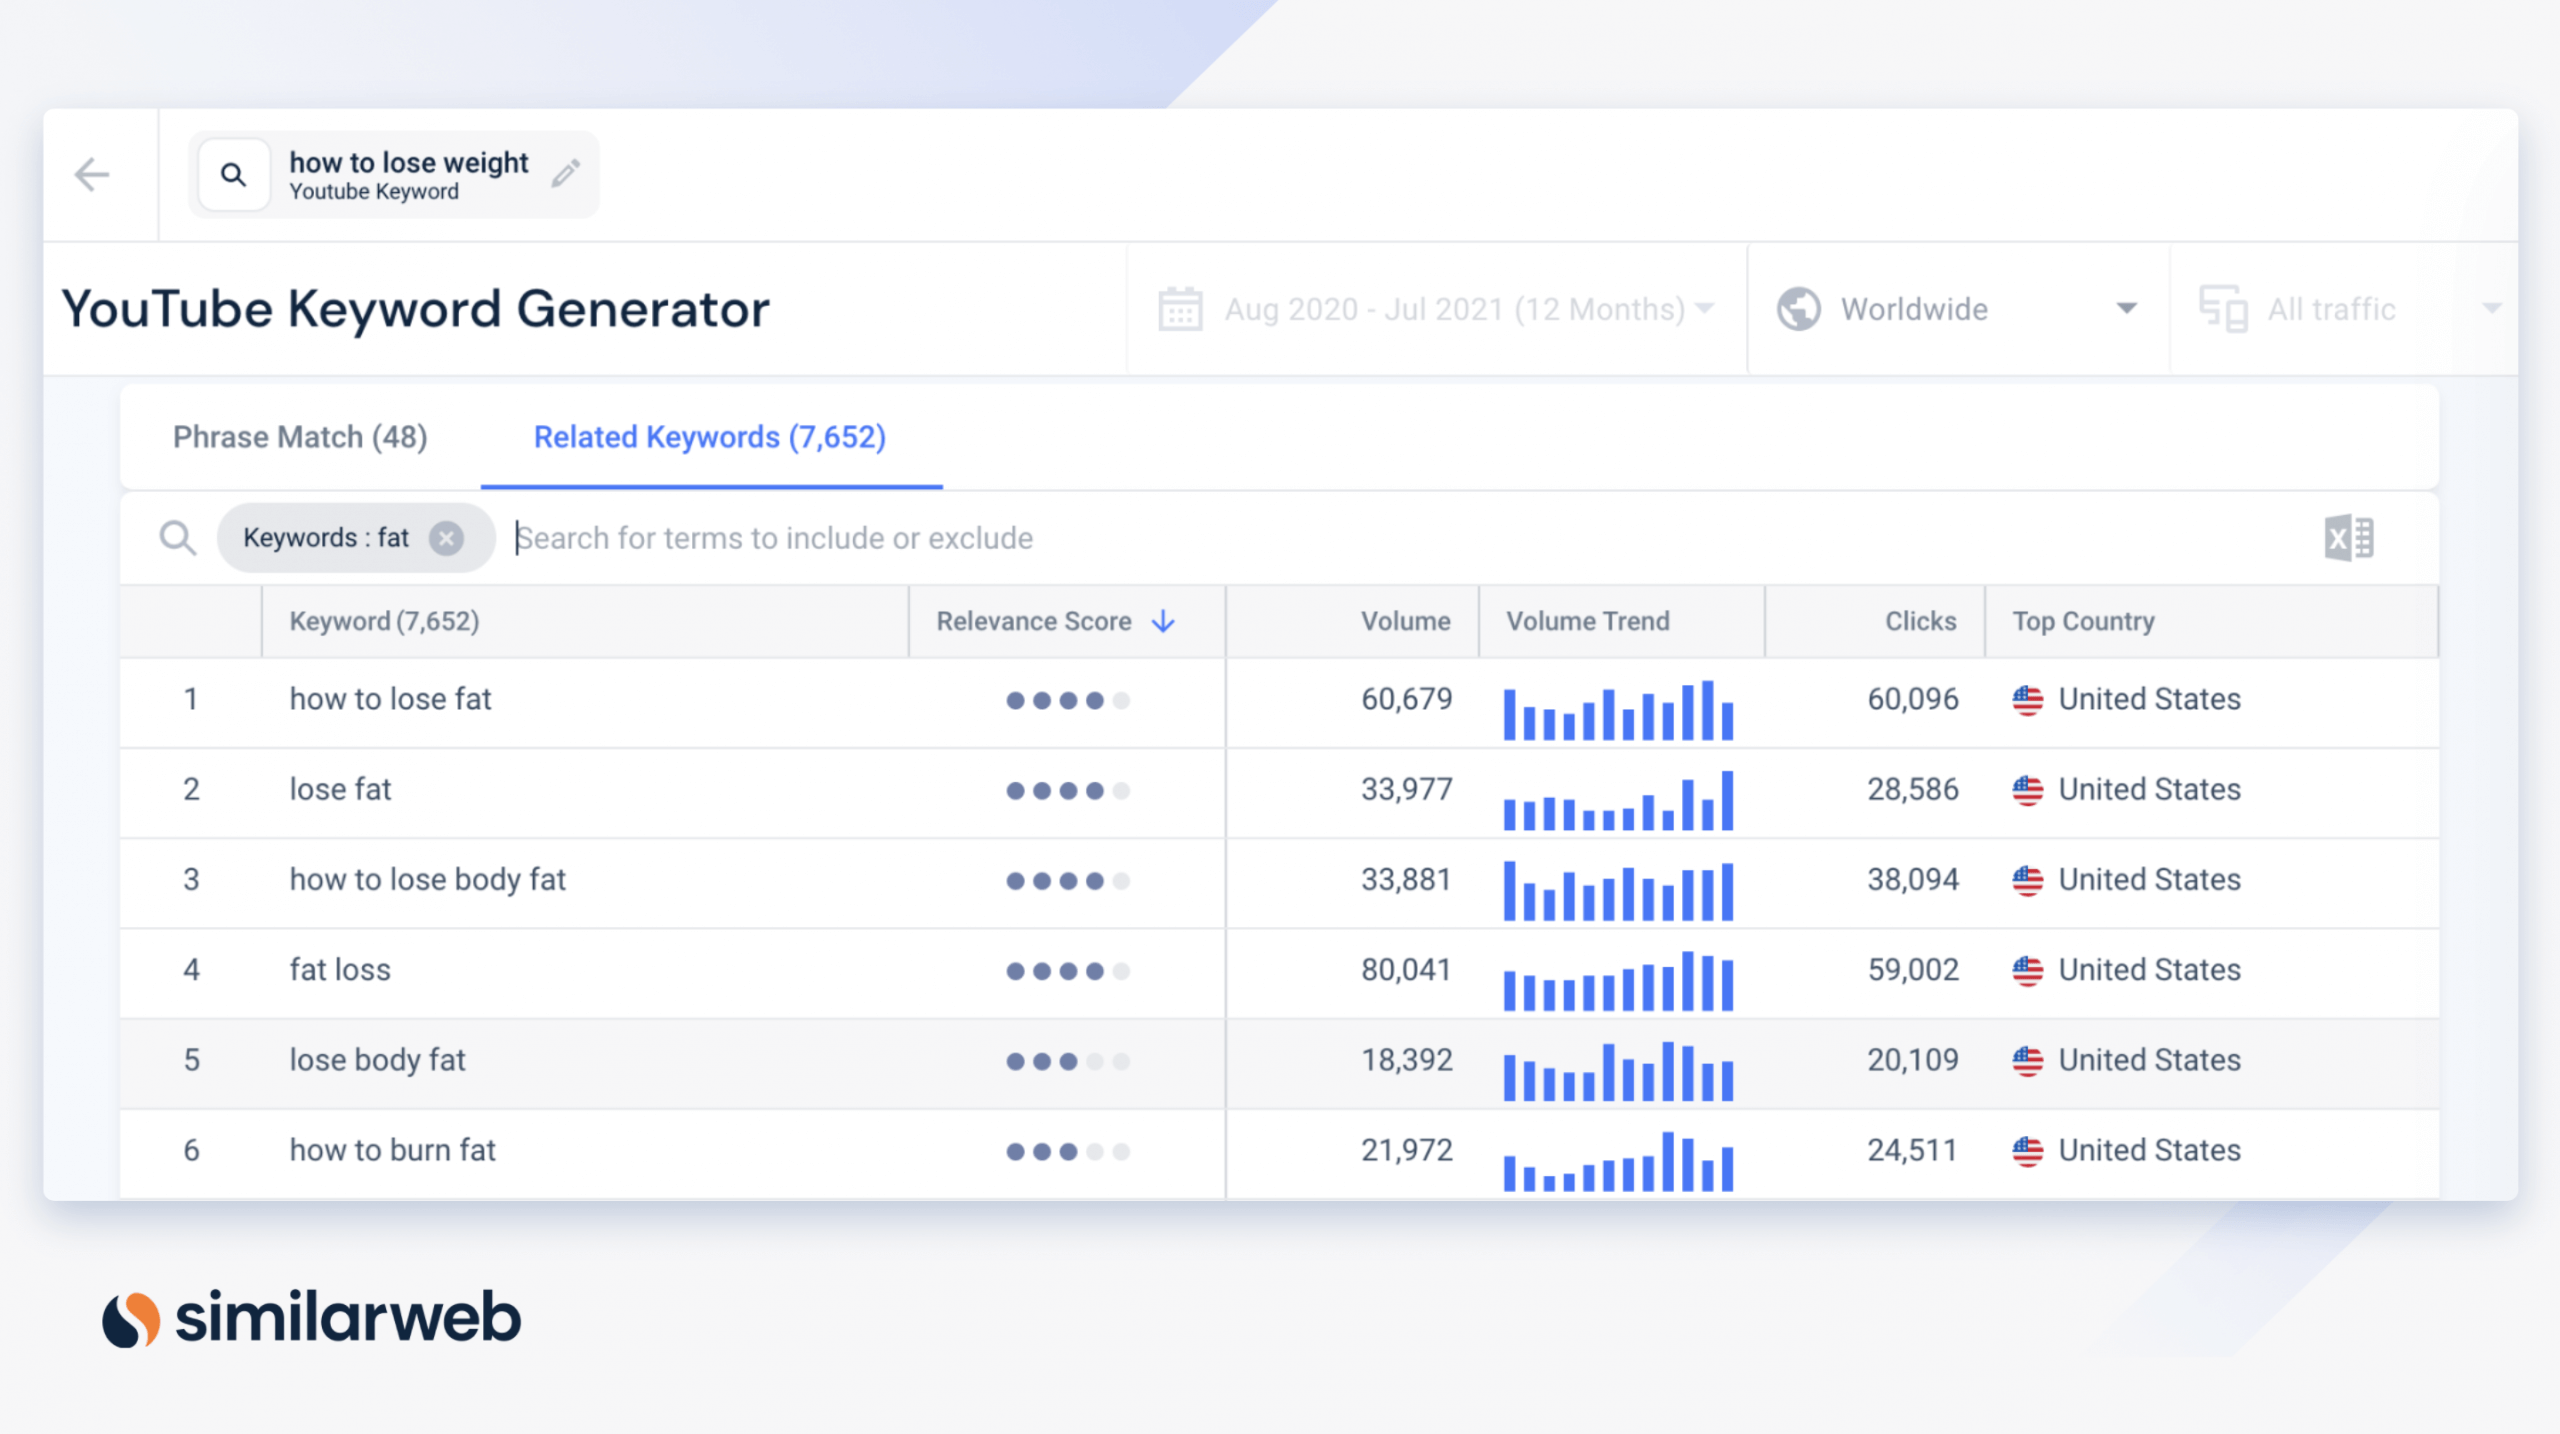Screen dimensions: 2560x1434
Task: Click volume trend chart for 'how to lose body fat'
Action: point(1618,890)
